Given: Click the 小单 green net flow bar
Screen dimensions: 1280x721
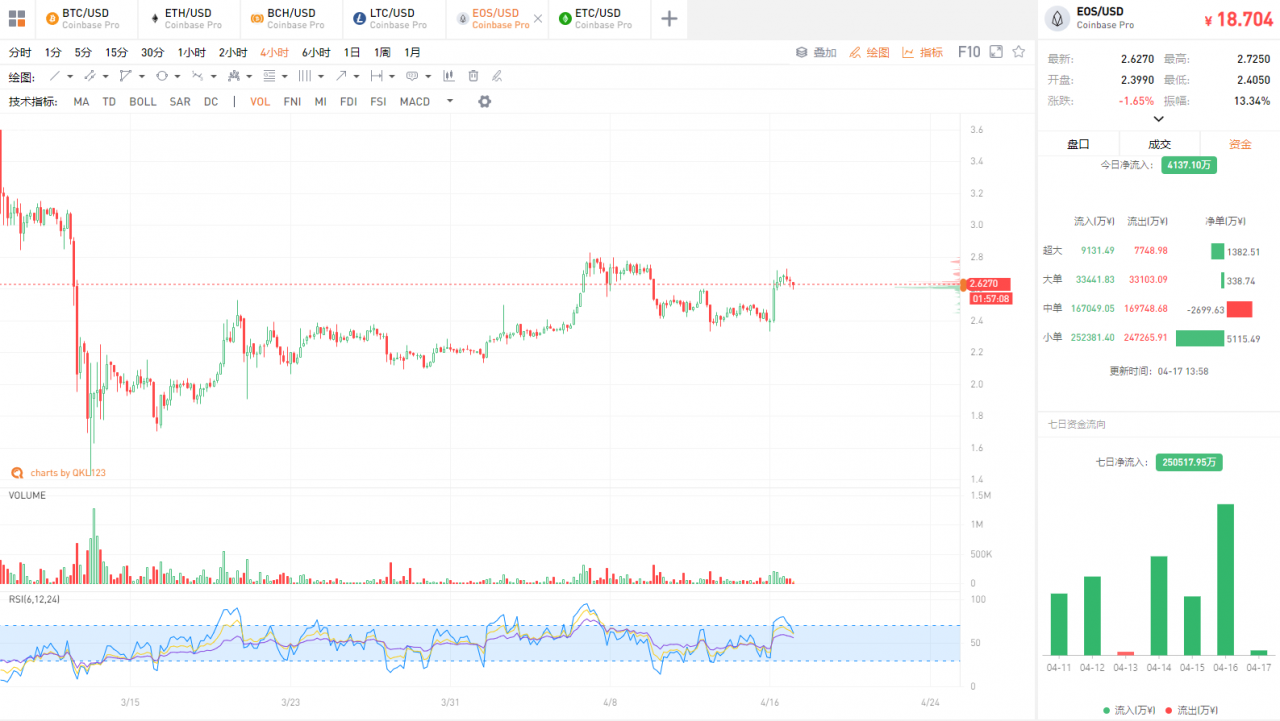Looking at the screenshot, I should (x=1200, y=338).
